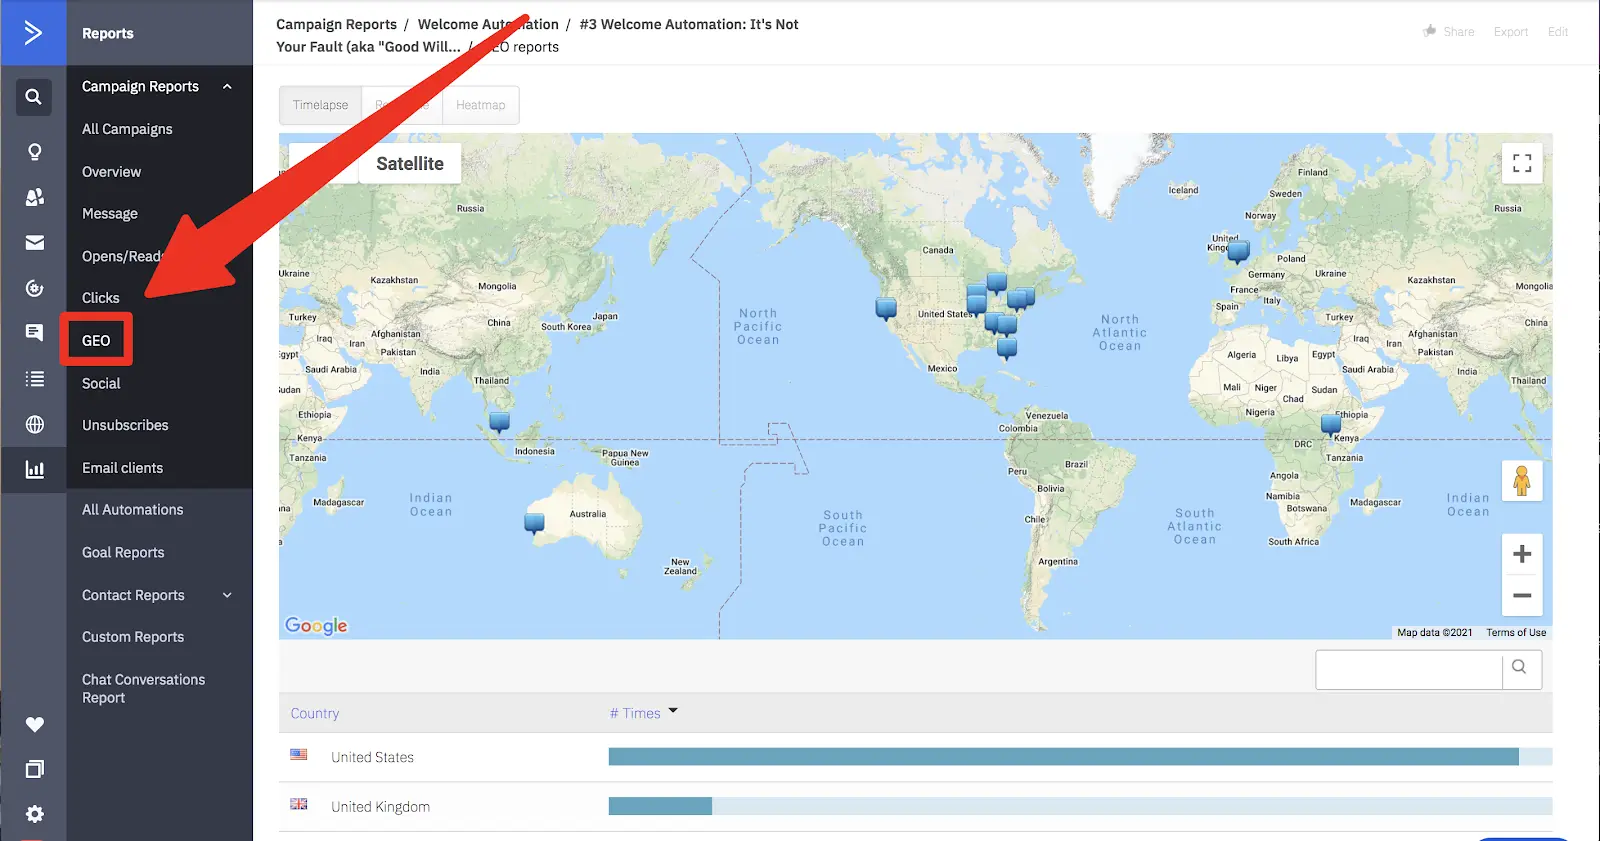This screenshot has width=1600, height=841.
Task: Switch map to Satellite view
Action: (410, 164)
